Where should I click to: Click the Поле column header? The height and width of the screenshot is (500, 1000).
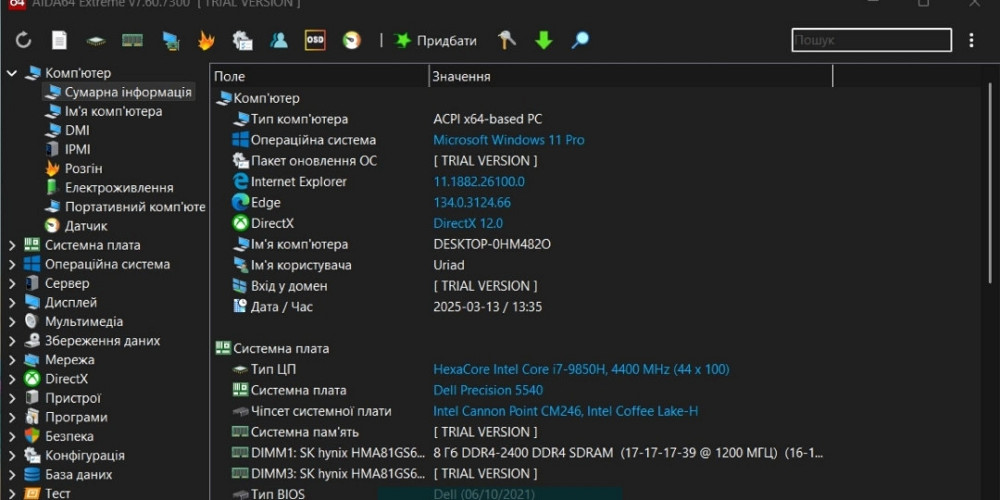[x=319, y=77]
